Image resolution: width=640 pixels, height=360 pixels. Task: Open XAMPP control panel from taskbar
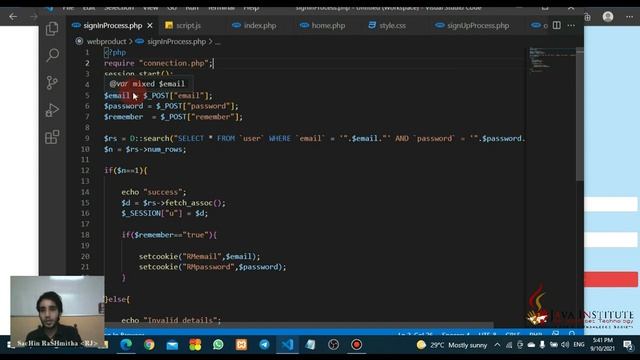(x=241, y=345)
